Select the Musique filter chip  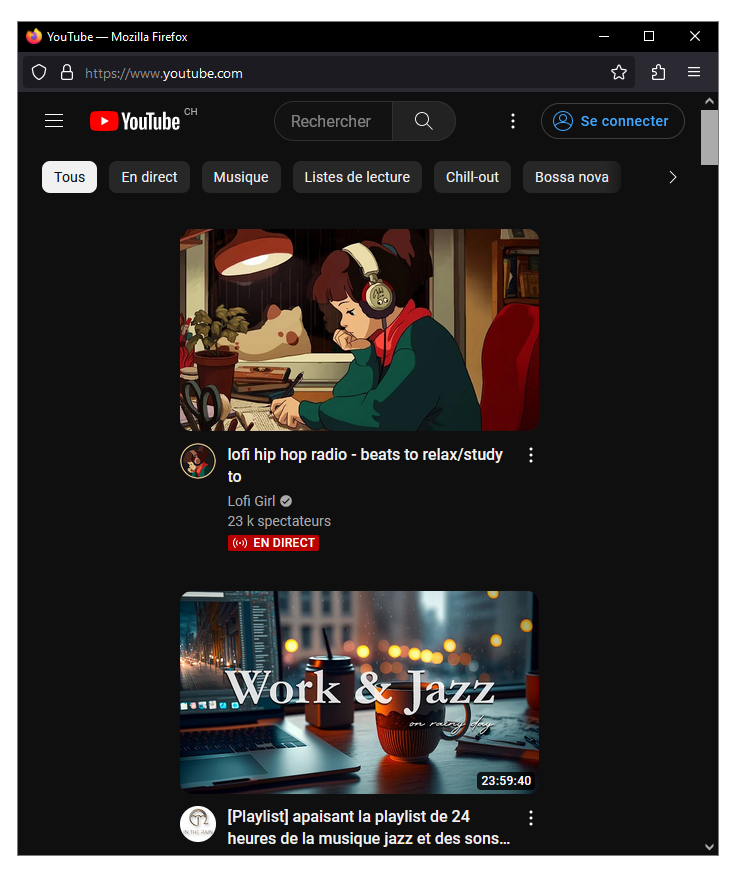(241, 177)
